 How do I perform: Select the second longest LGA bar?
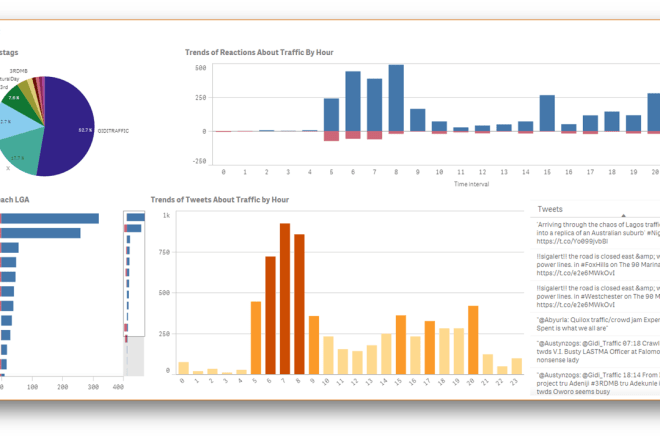(x=40, y=233)
